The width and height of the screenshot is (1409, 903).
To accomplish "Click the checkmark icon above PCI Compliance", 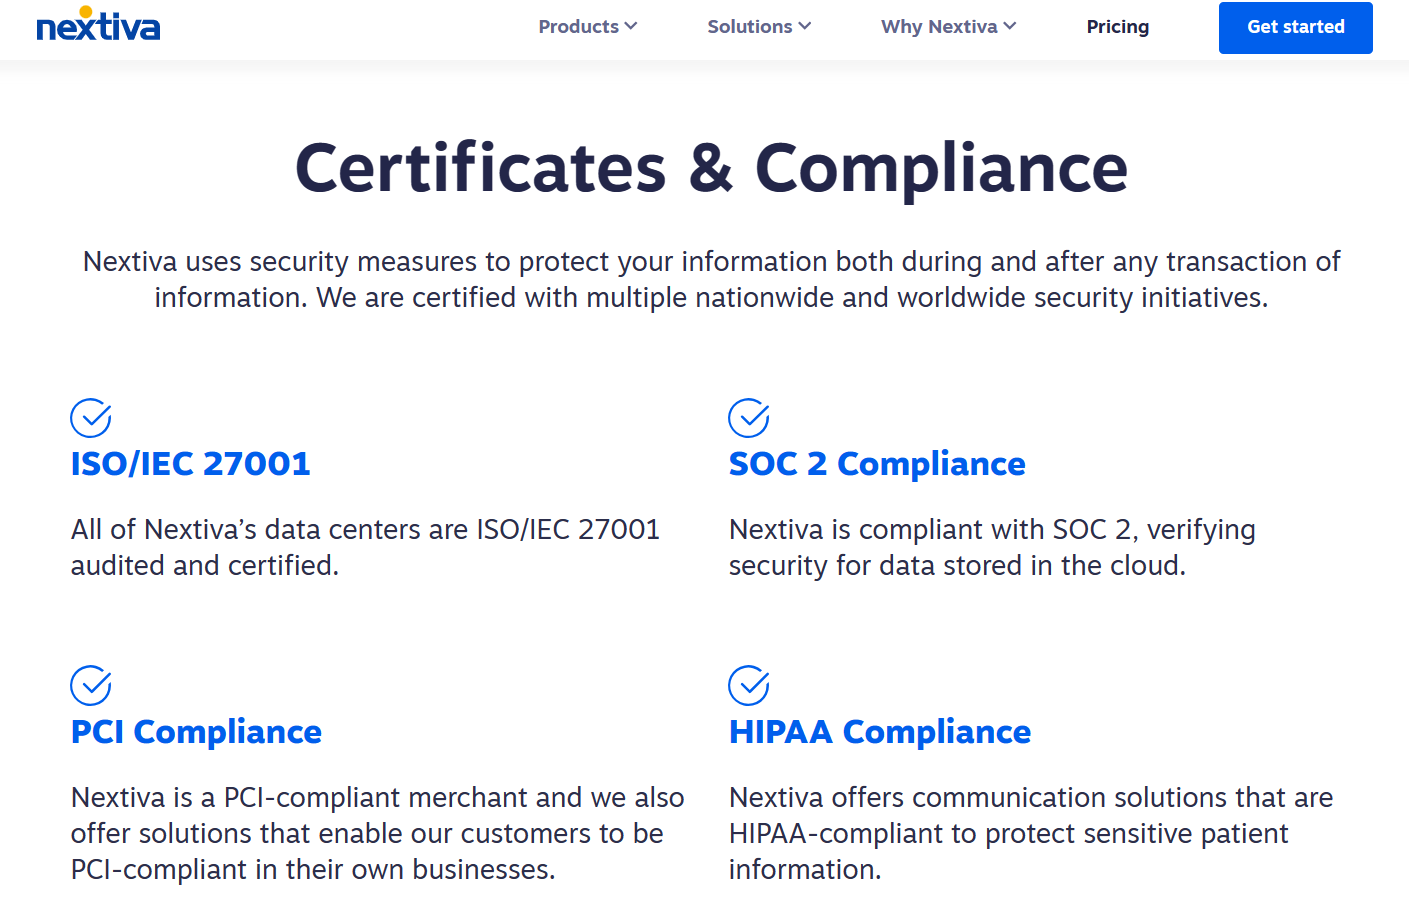I will [90, 686].
